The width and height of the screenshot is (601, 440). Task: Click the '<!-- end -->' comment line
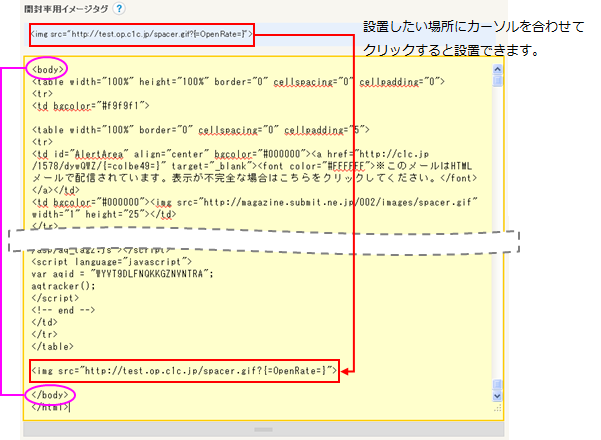click(63, 310)
